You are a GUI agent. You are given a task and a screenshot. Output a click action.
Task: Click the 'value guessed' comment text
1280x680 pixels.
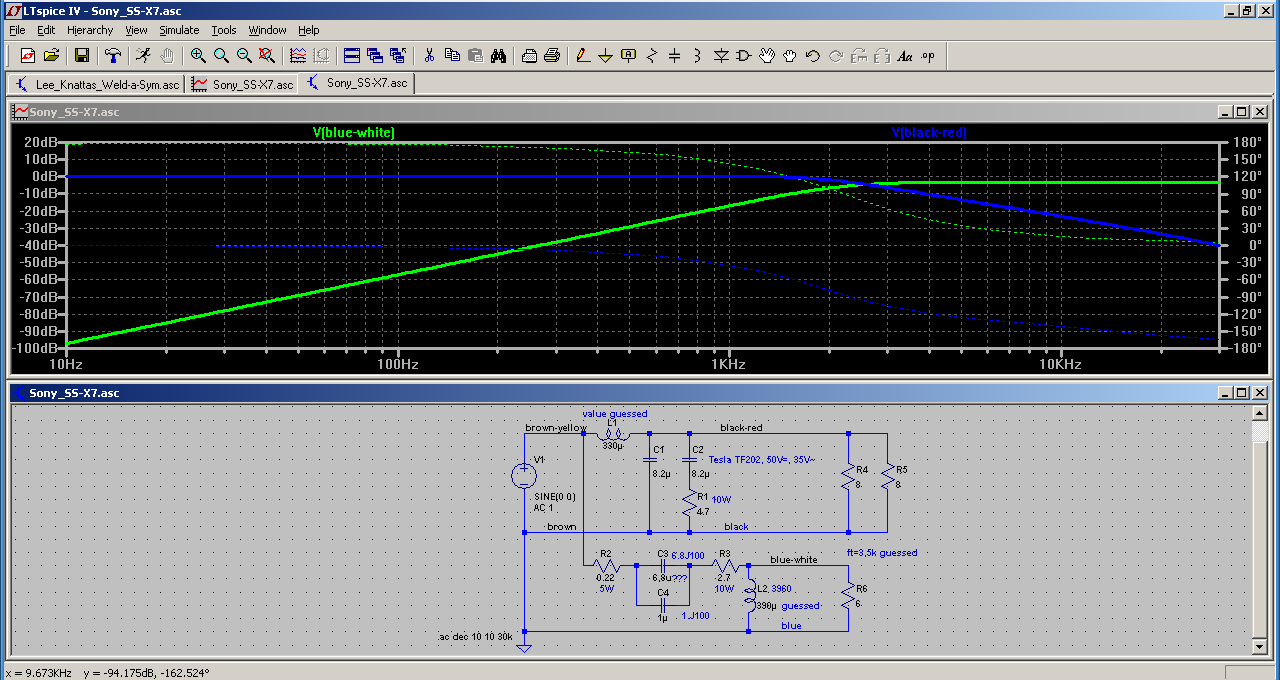pyautogui.click(x=615, y=414)
